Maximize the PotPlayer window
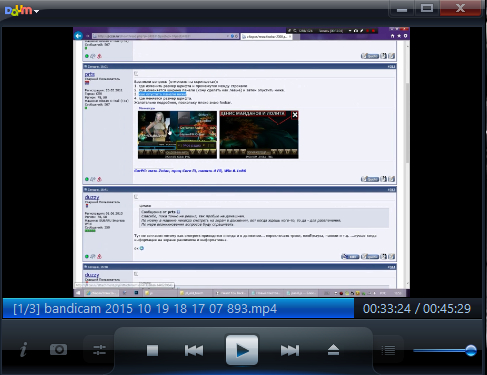The width and height of the screenshot is (487, 375). click(x=427, y=8)
